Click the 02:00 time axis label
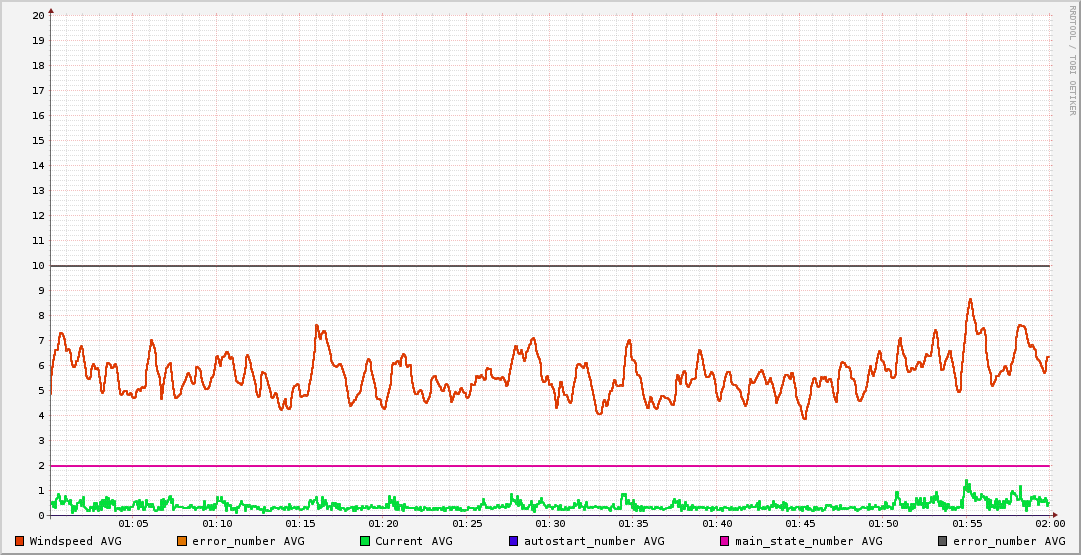 tap(1050, 524)
